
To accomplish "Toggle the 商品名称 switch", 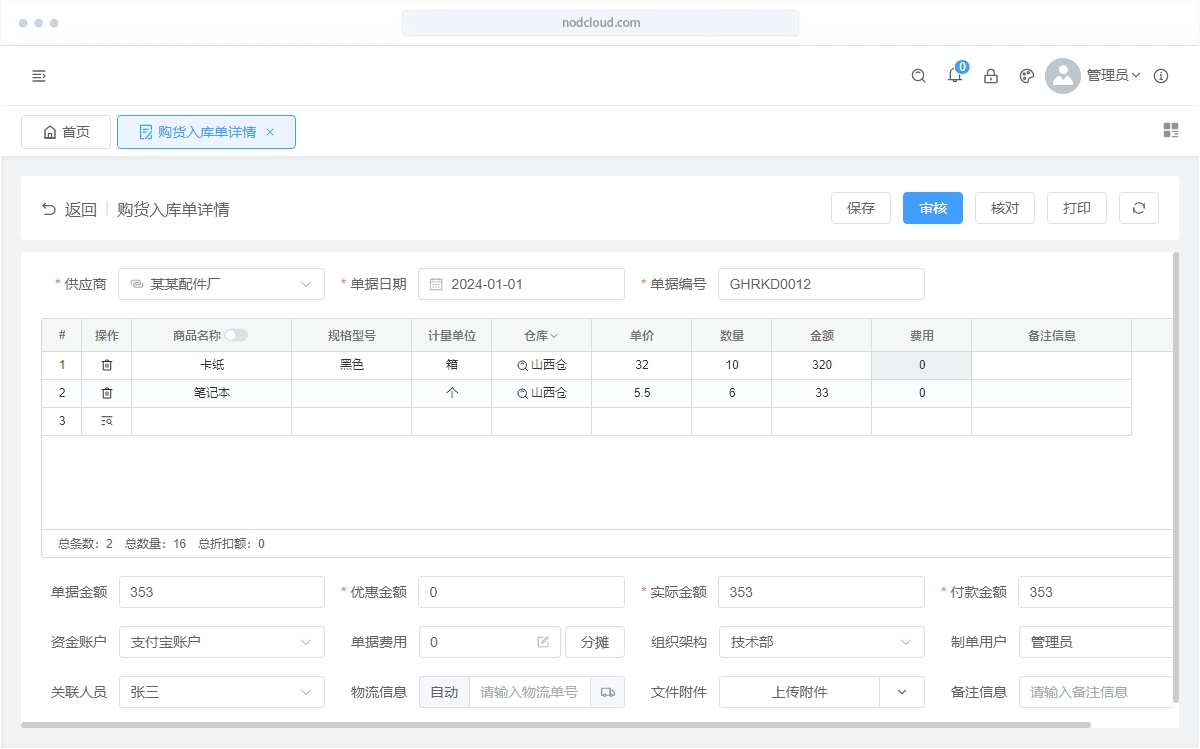I will click(x=236, y=336).
